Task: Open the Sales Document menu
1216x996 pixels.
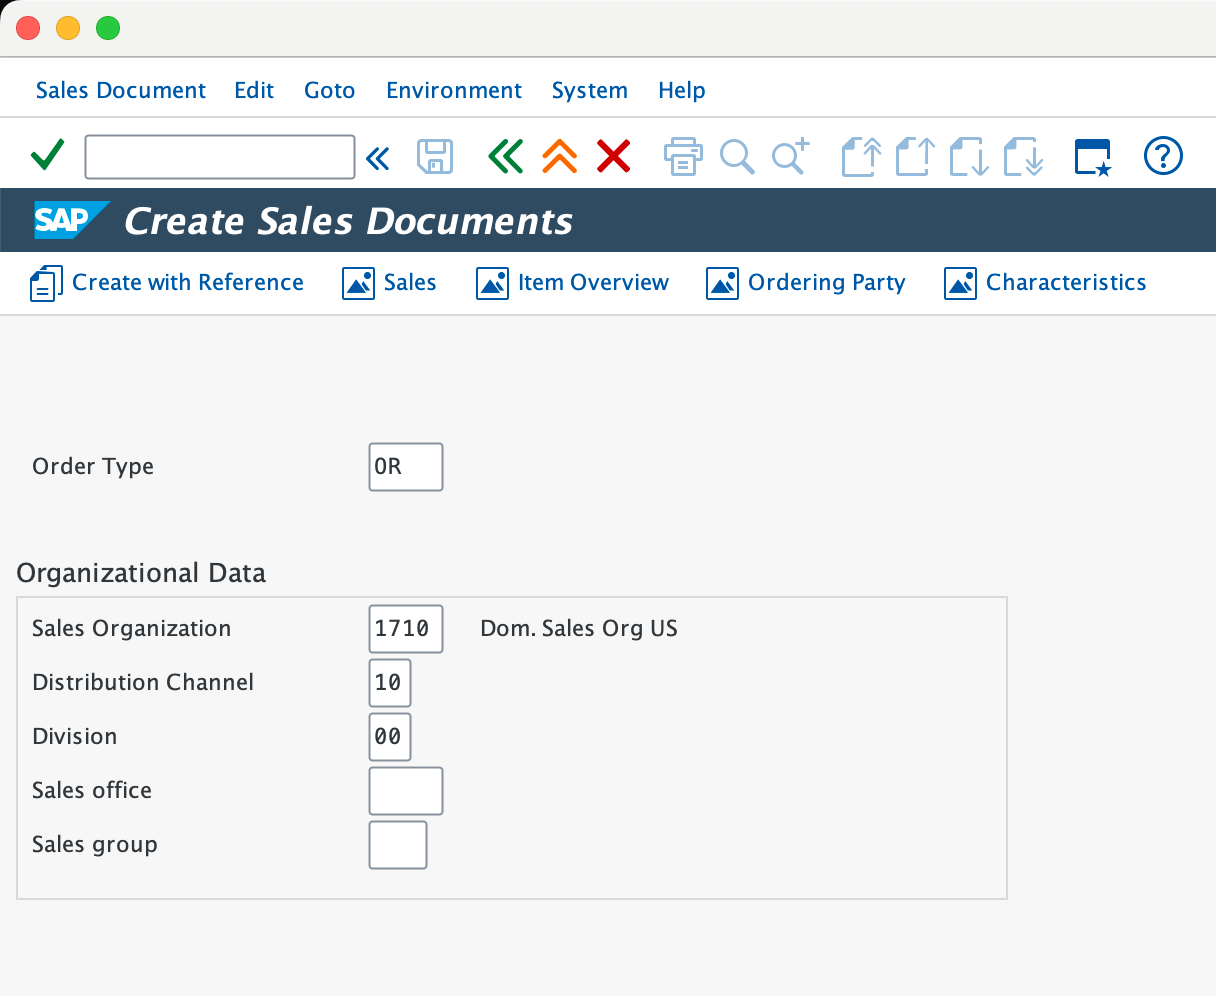Action: click(x=121, y=90)
